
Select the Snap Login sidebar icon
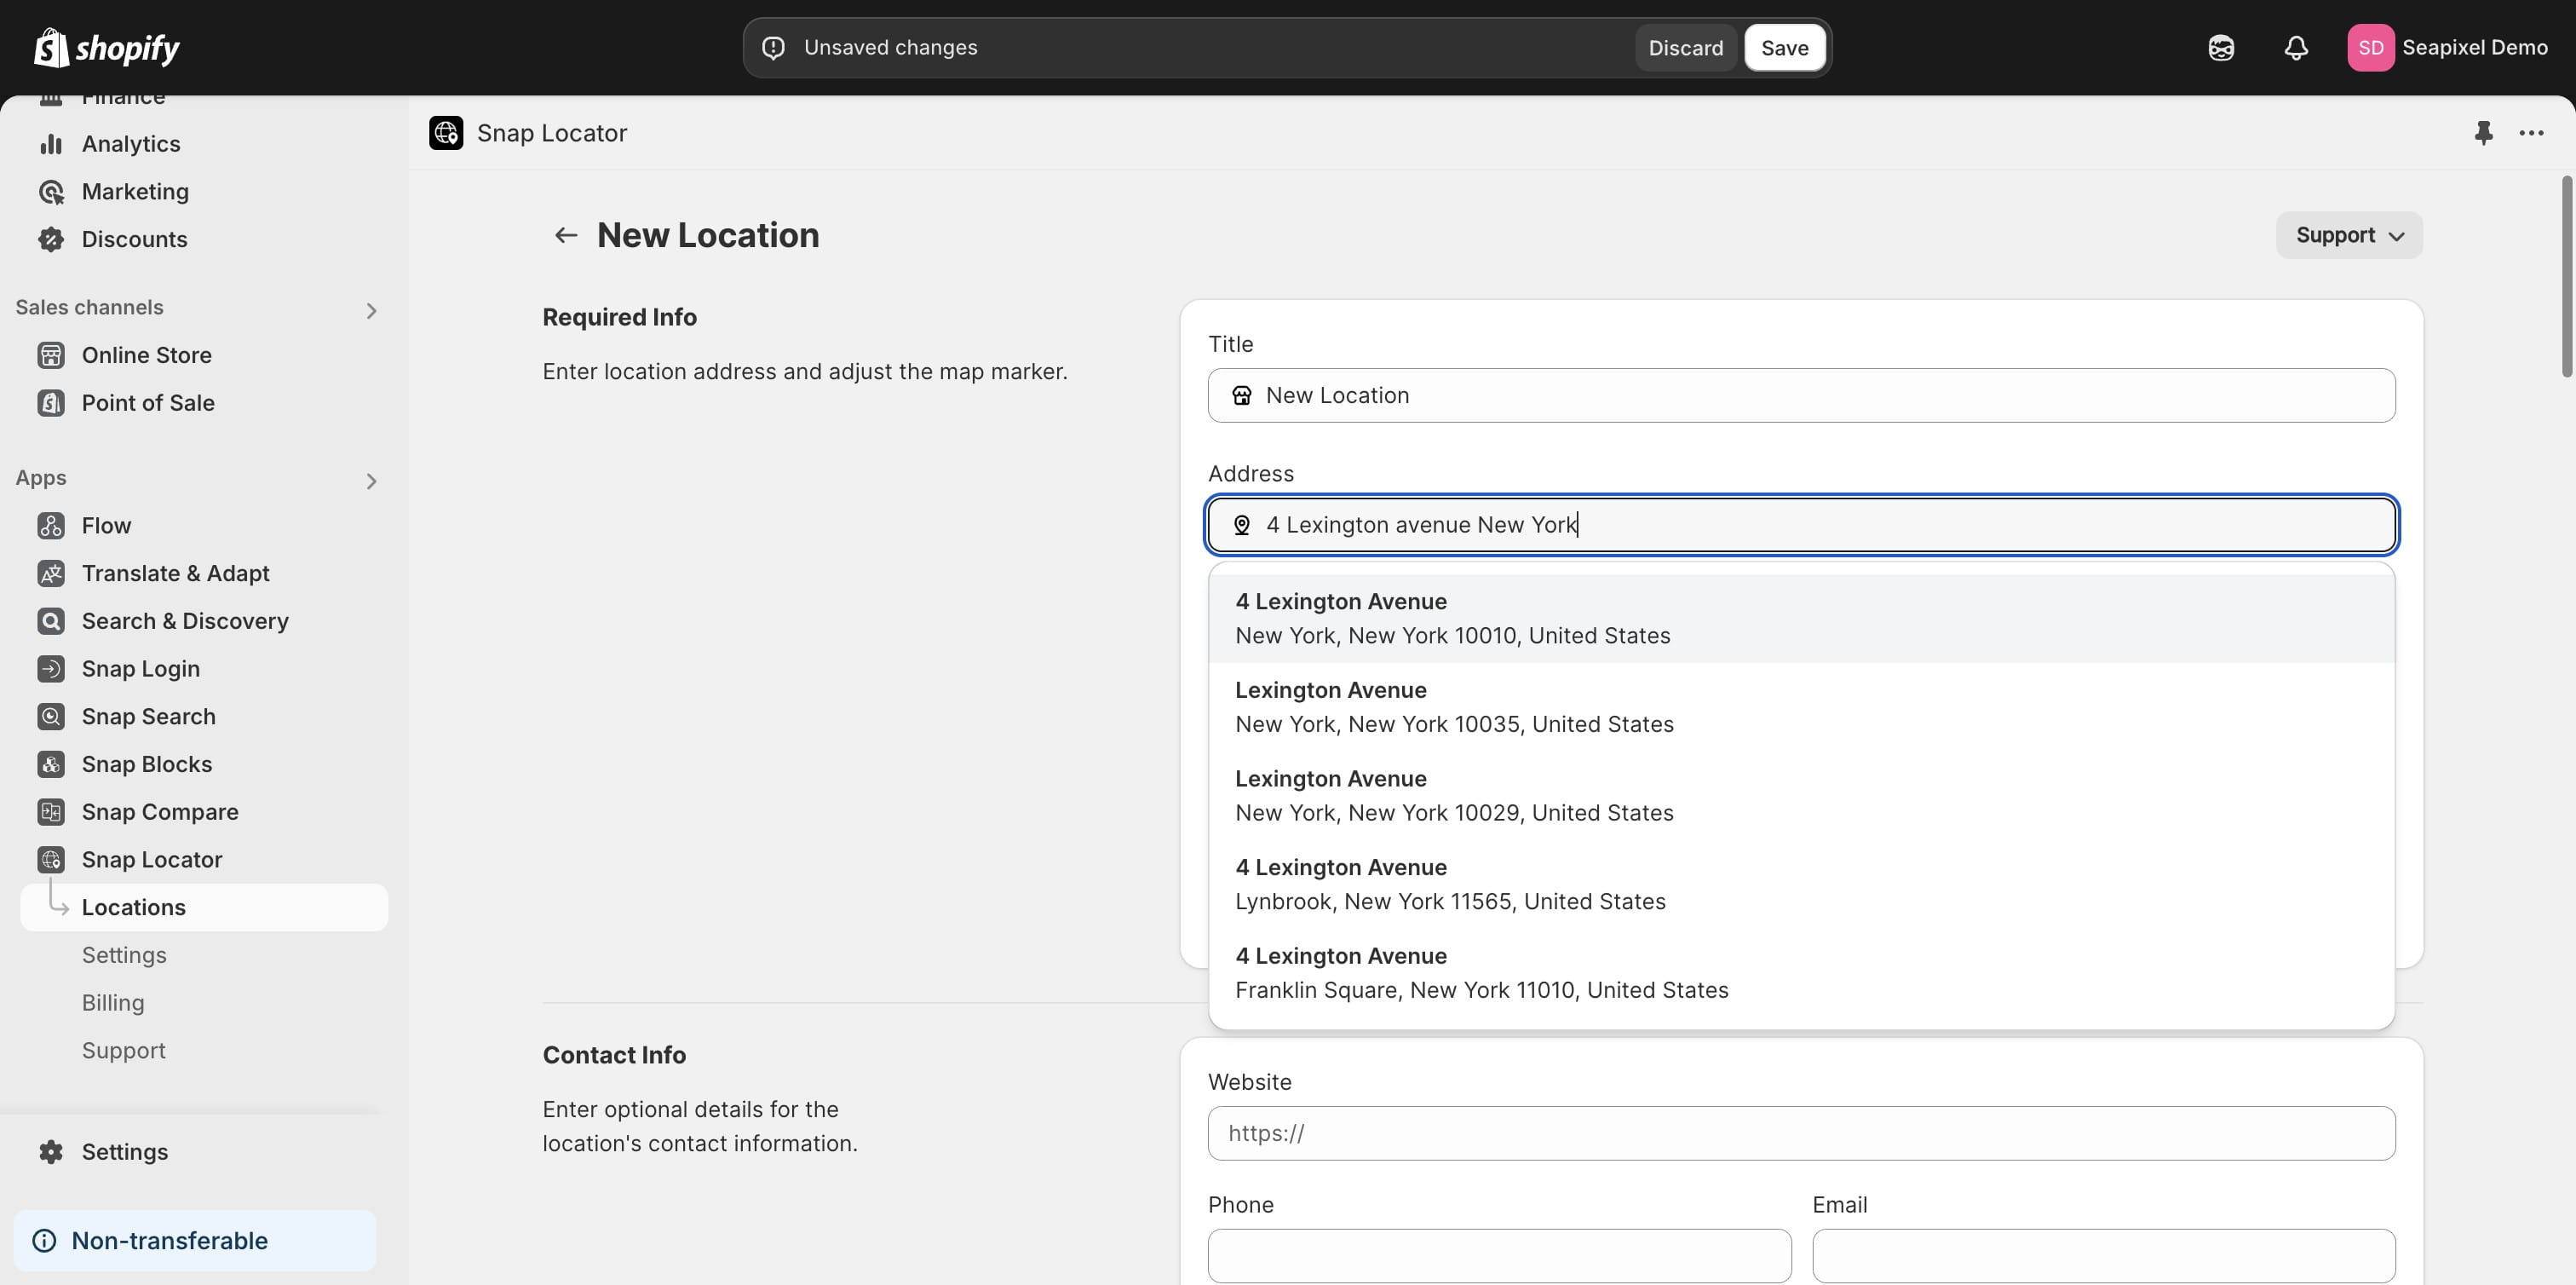51,668
